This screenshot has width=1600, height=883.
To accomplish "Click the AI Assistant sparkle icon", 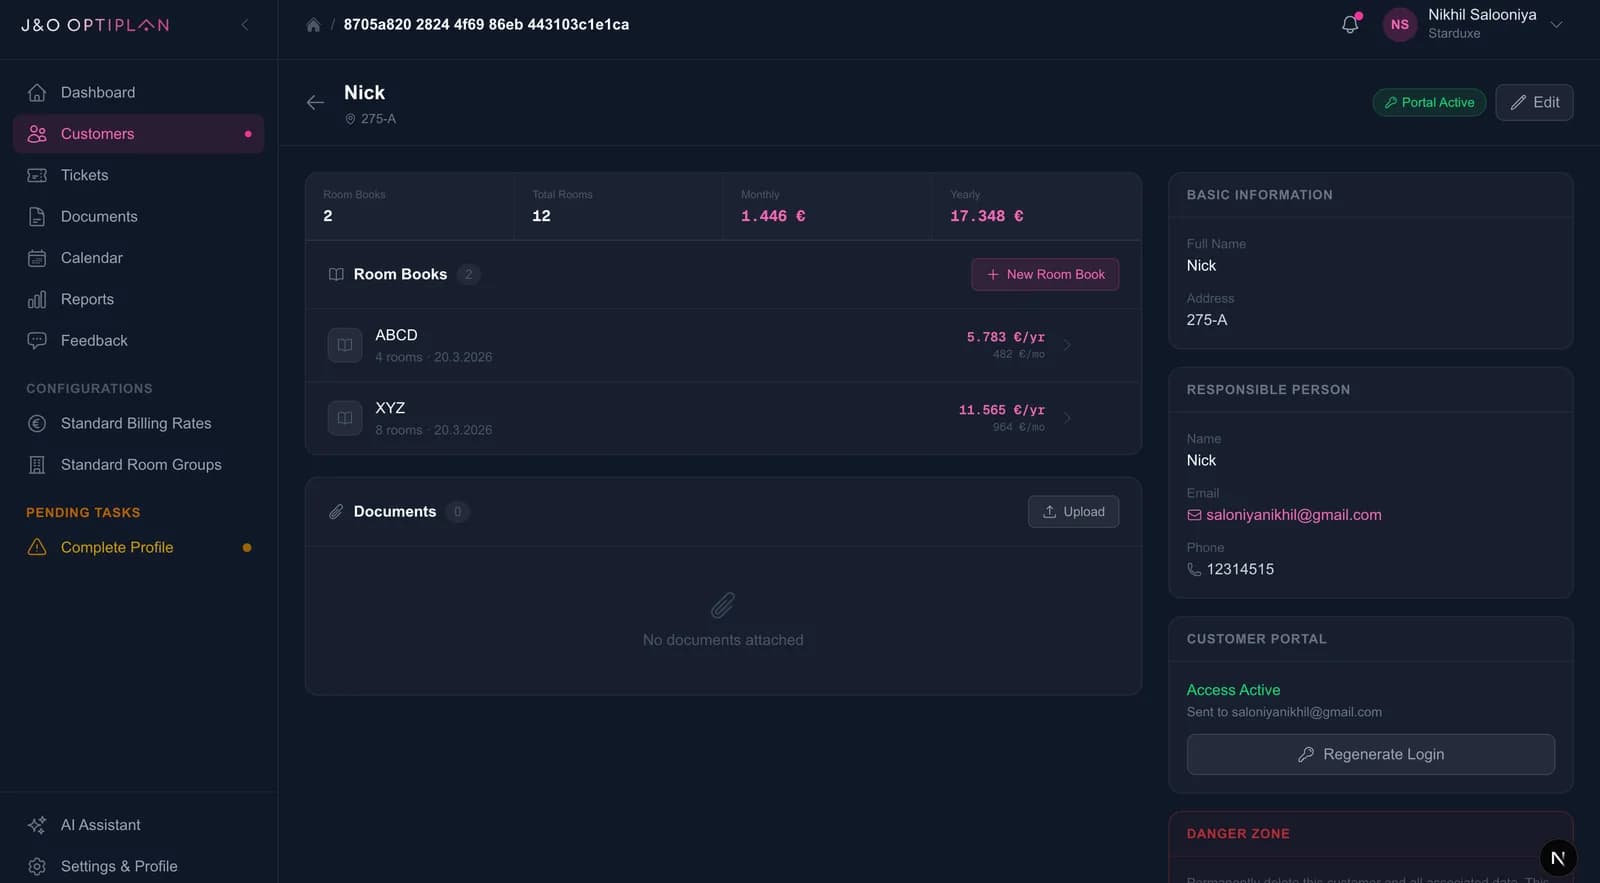I will 37,825.
